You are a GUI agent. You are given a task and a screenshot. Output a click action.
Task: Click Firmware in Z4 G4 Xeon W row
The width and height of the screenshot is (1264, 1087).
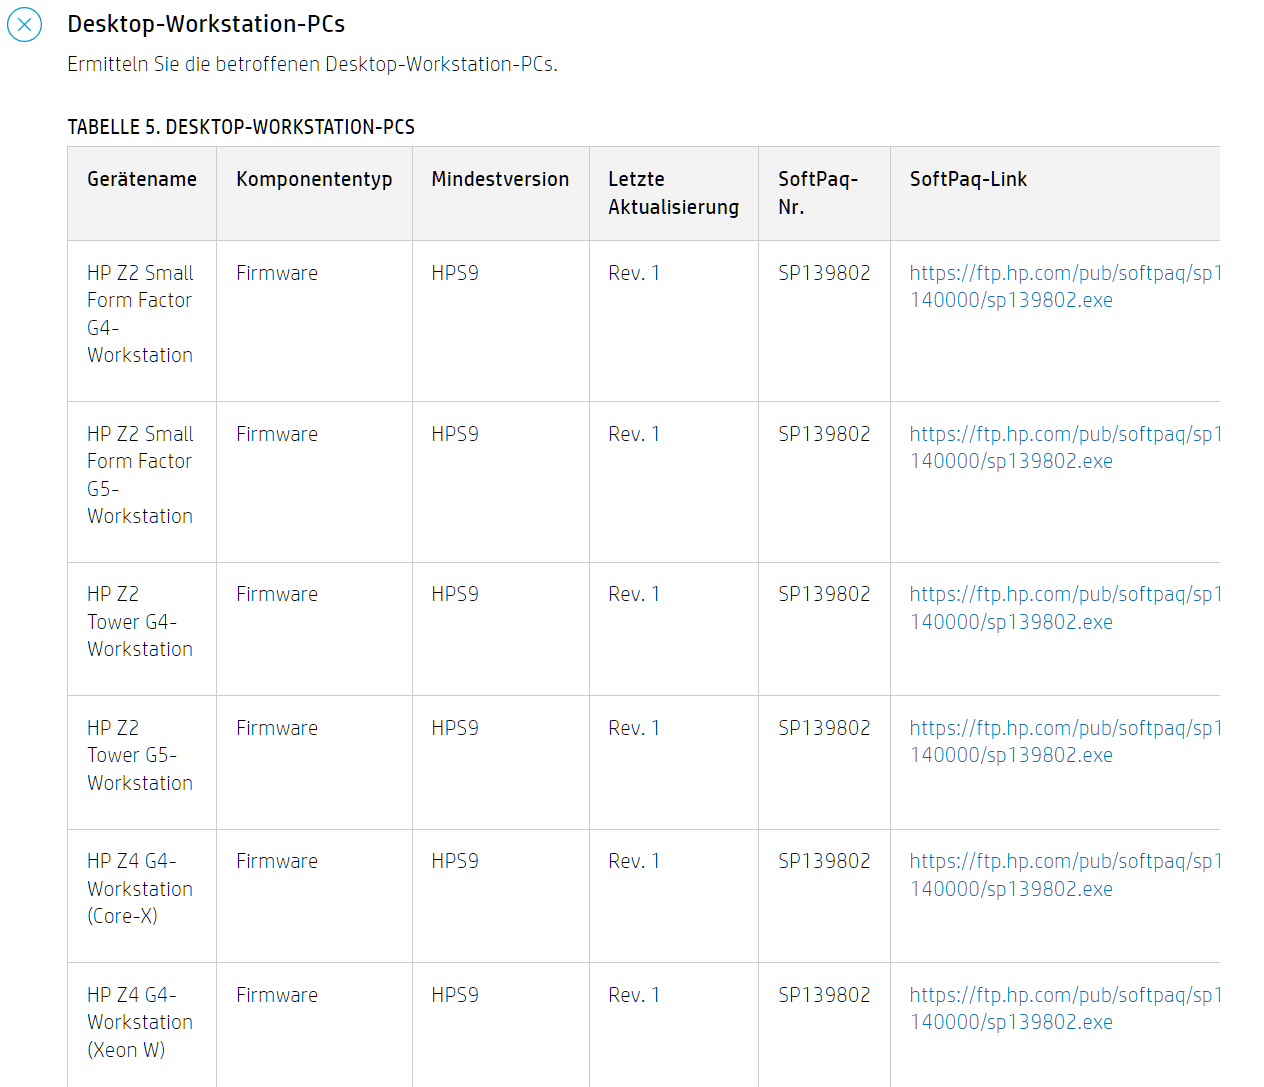pos(277,995)
